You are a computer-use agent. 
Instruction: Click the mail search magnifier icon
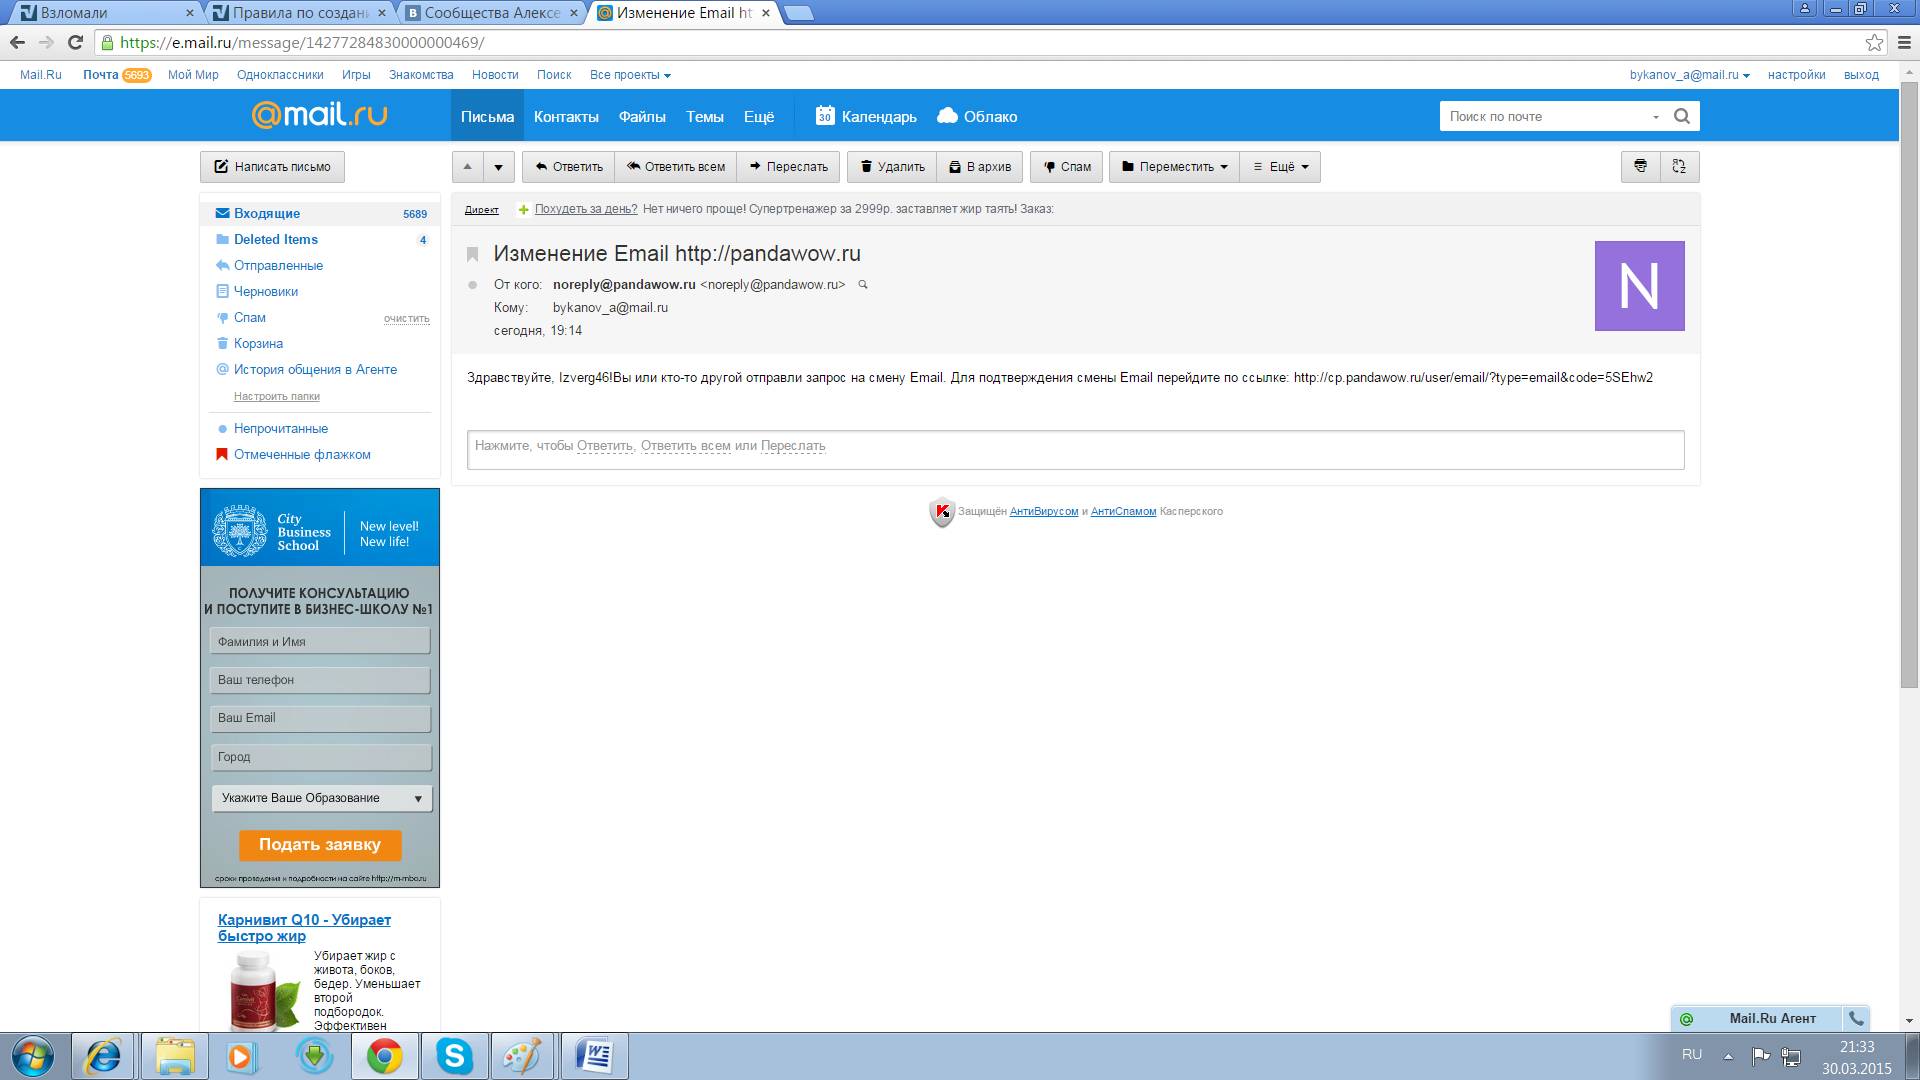(x=1682, y=116)
